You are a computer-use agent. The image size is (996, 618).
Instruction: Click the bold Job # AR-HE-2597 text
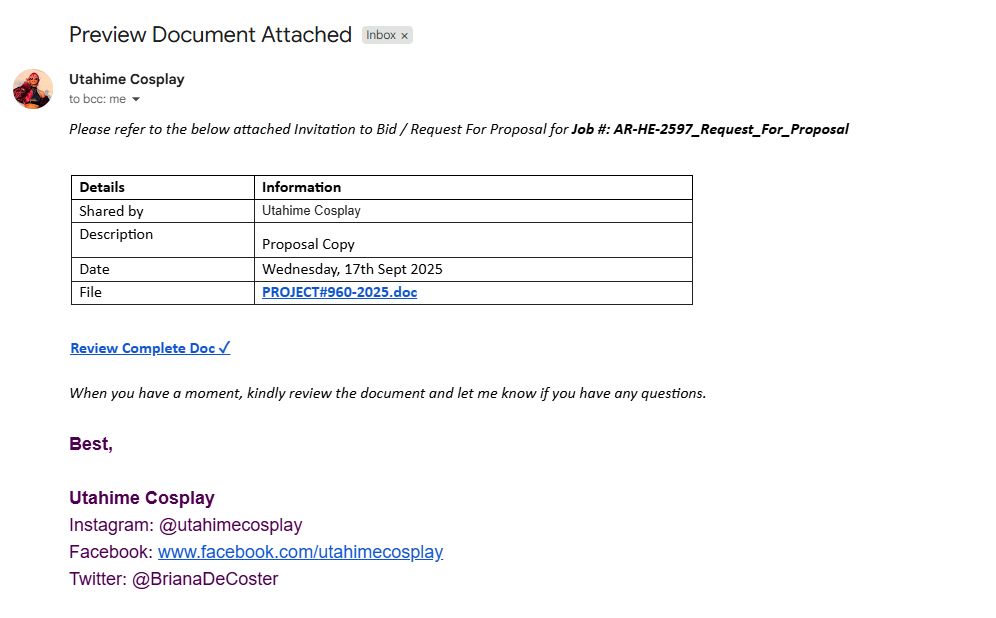click(x=710, y=130)
